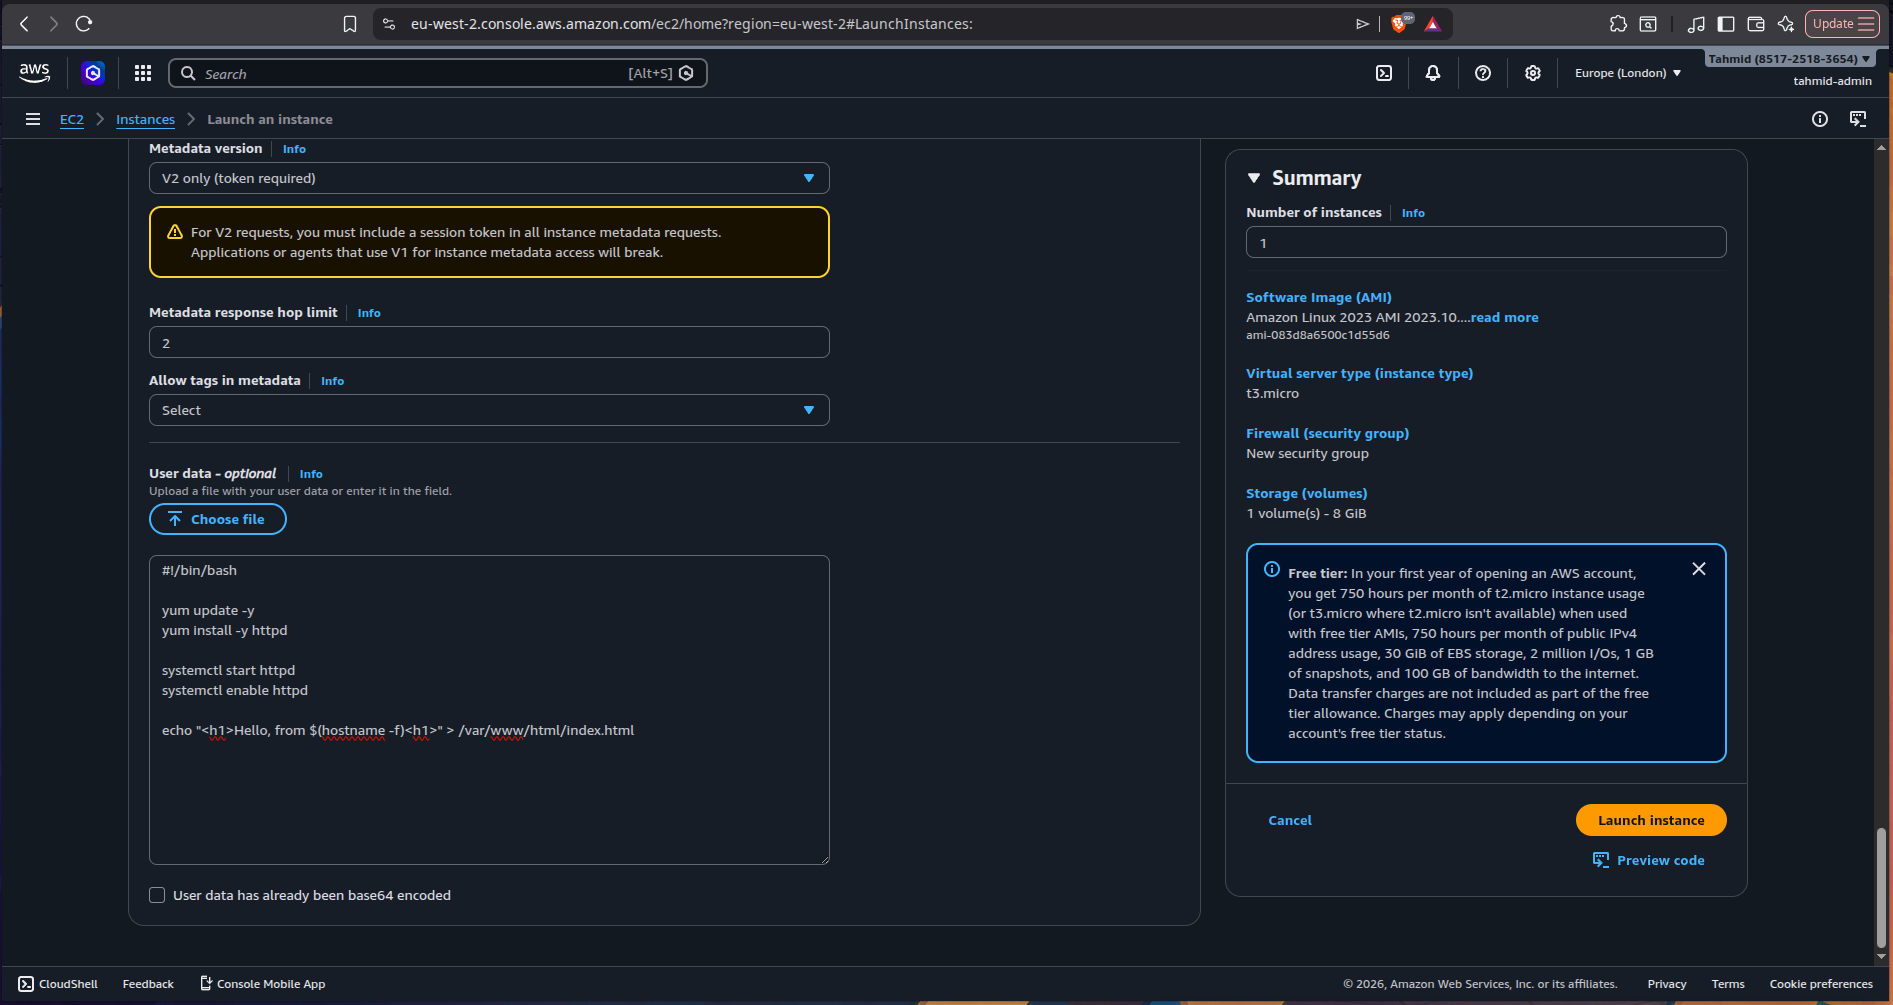The width and height of the screenshot is (1893, 1005).
Task: Open the browser media control music icon
Action: (x=1696, y=24)
